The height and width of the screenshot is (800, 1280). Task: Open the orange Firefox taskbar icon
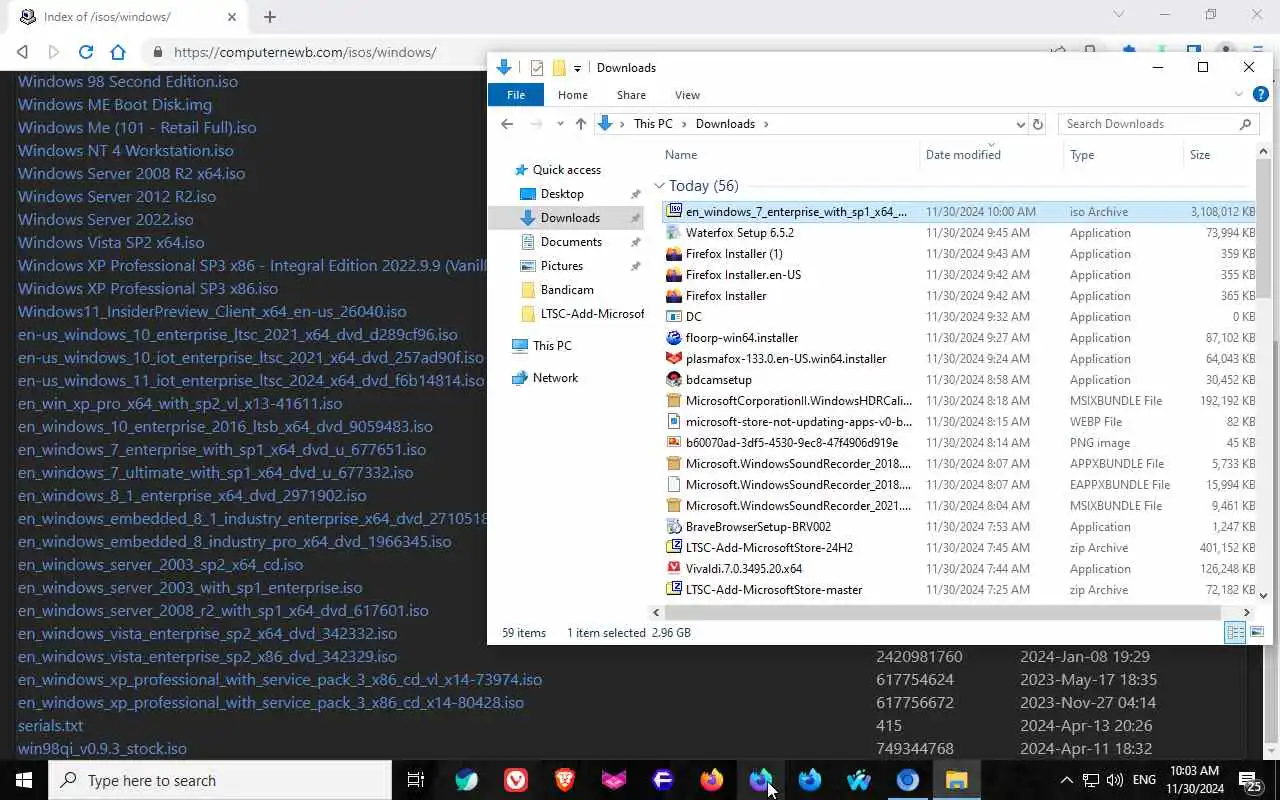712,780
